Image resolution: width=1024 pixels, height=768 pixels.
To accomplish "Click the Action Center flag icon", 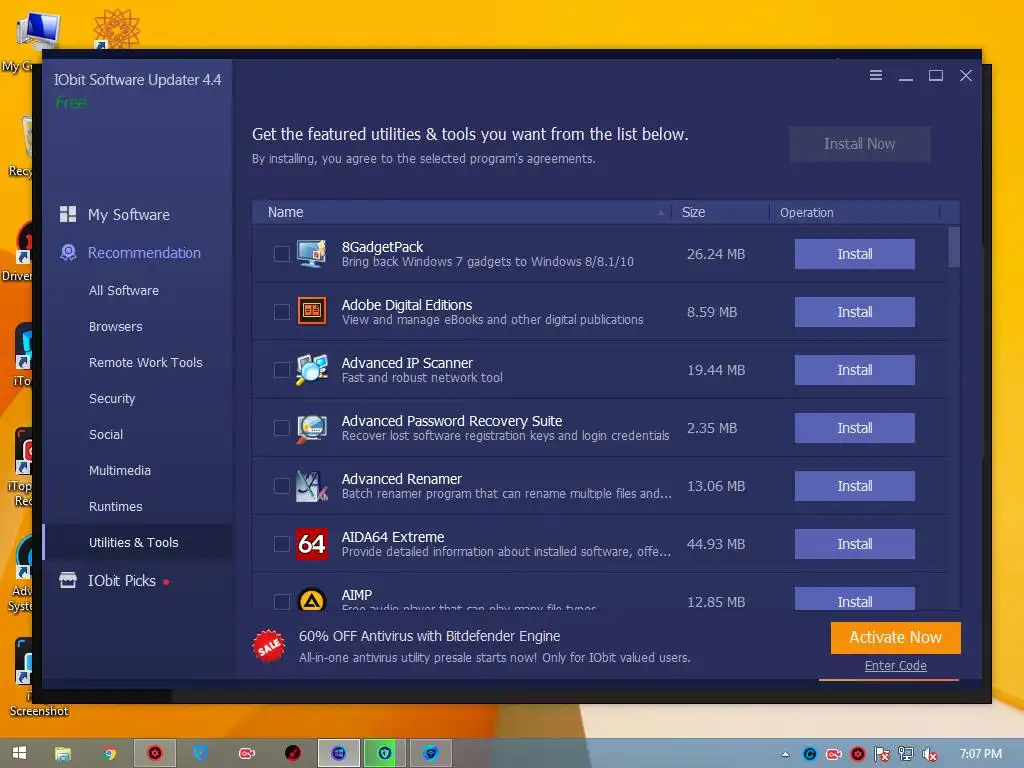I will [882, 754].
